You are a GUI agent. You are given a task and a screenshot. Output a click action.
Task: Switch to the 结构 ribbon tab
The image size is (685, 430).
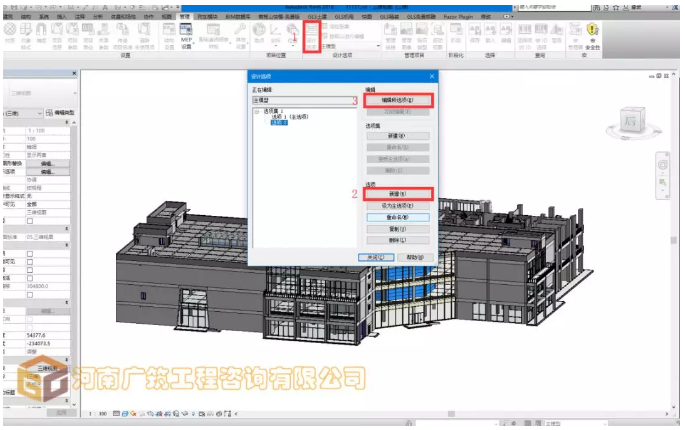pos(26,17)
